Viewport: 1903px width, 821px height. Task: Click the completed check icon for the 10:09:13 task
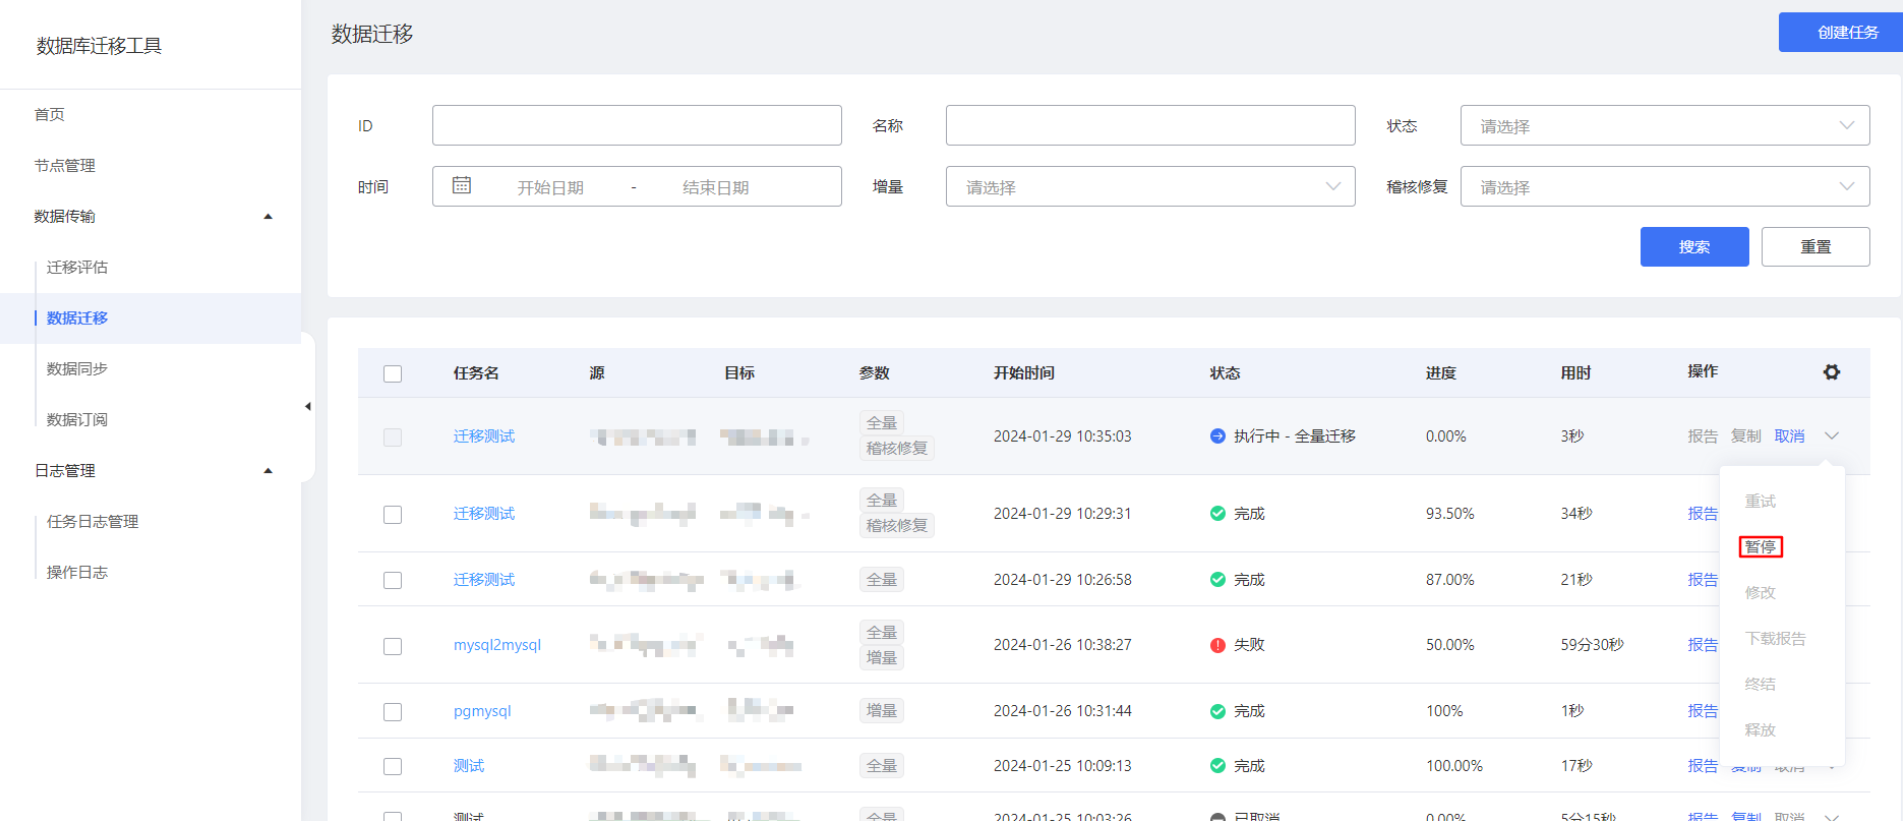pos(1217,765)
